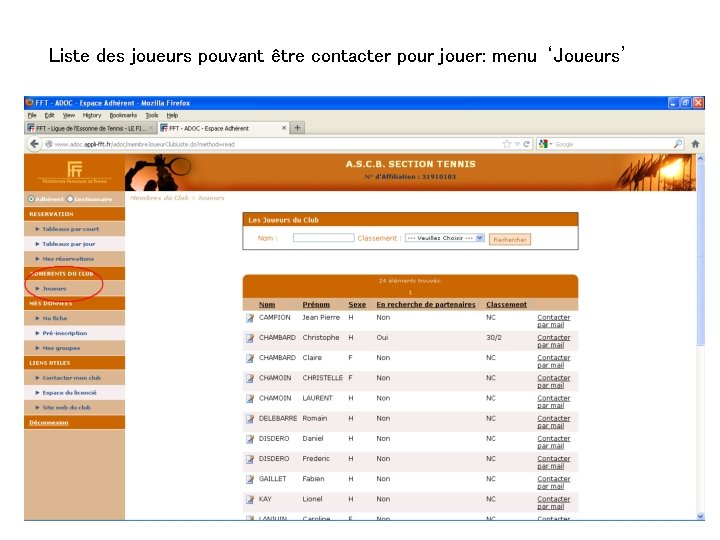This screenshot has height=540, width=720.
Task: Click the home icon in Firefox toolbar
Action: tap(695, 144)
